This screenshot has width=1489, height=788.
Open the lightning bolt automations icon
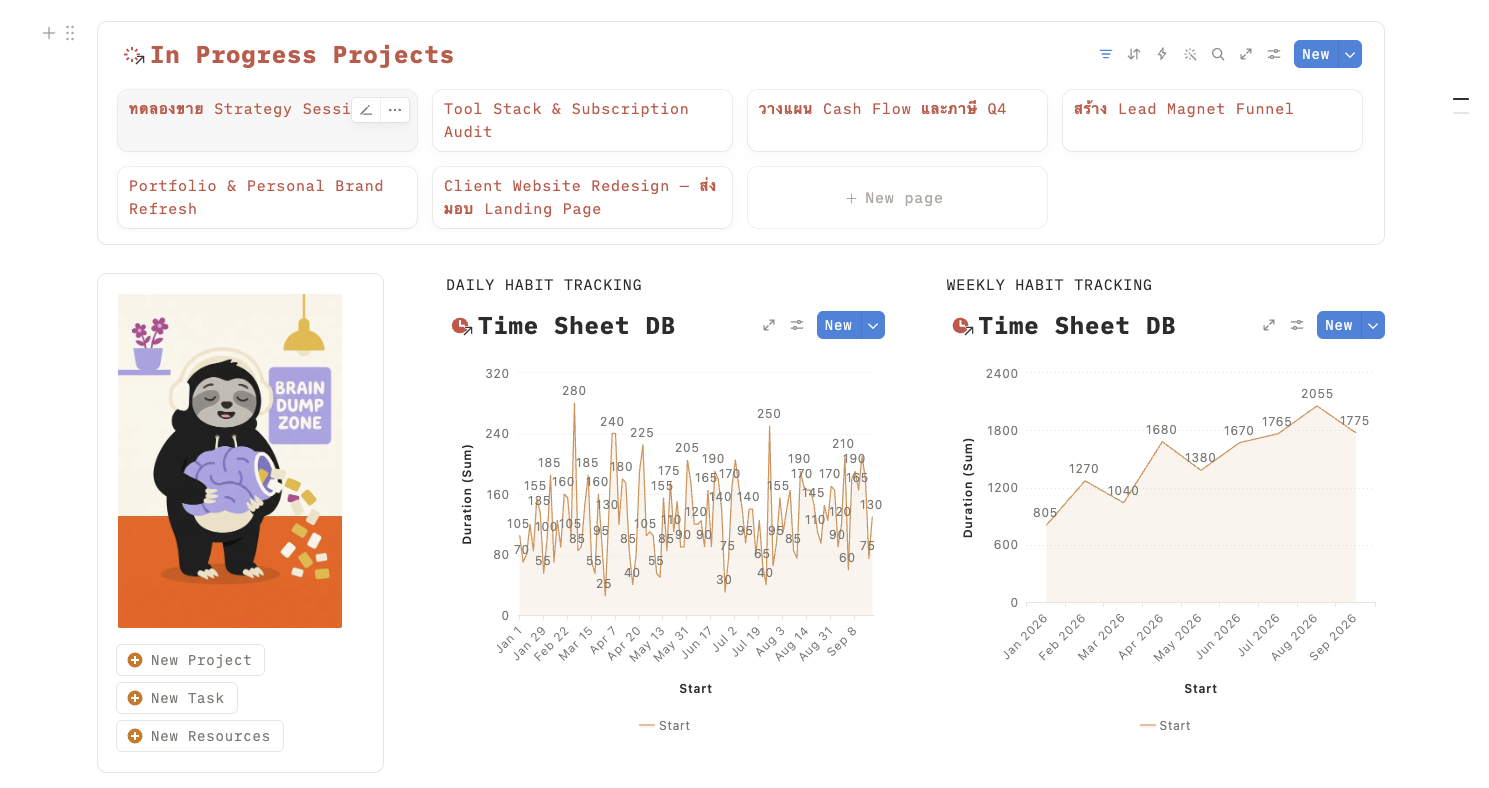[x=1162, y=54]
